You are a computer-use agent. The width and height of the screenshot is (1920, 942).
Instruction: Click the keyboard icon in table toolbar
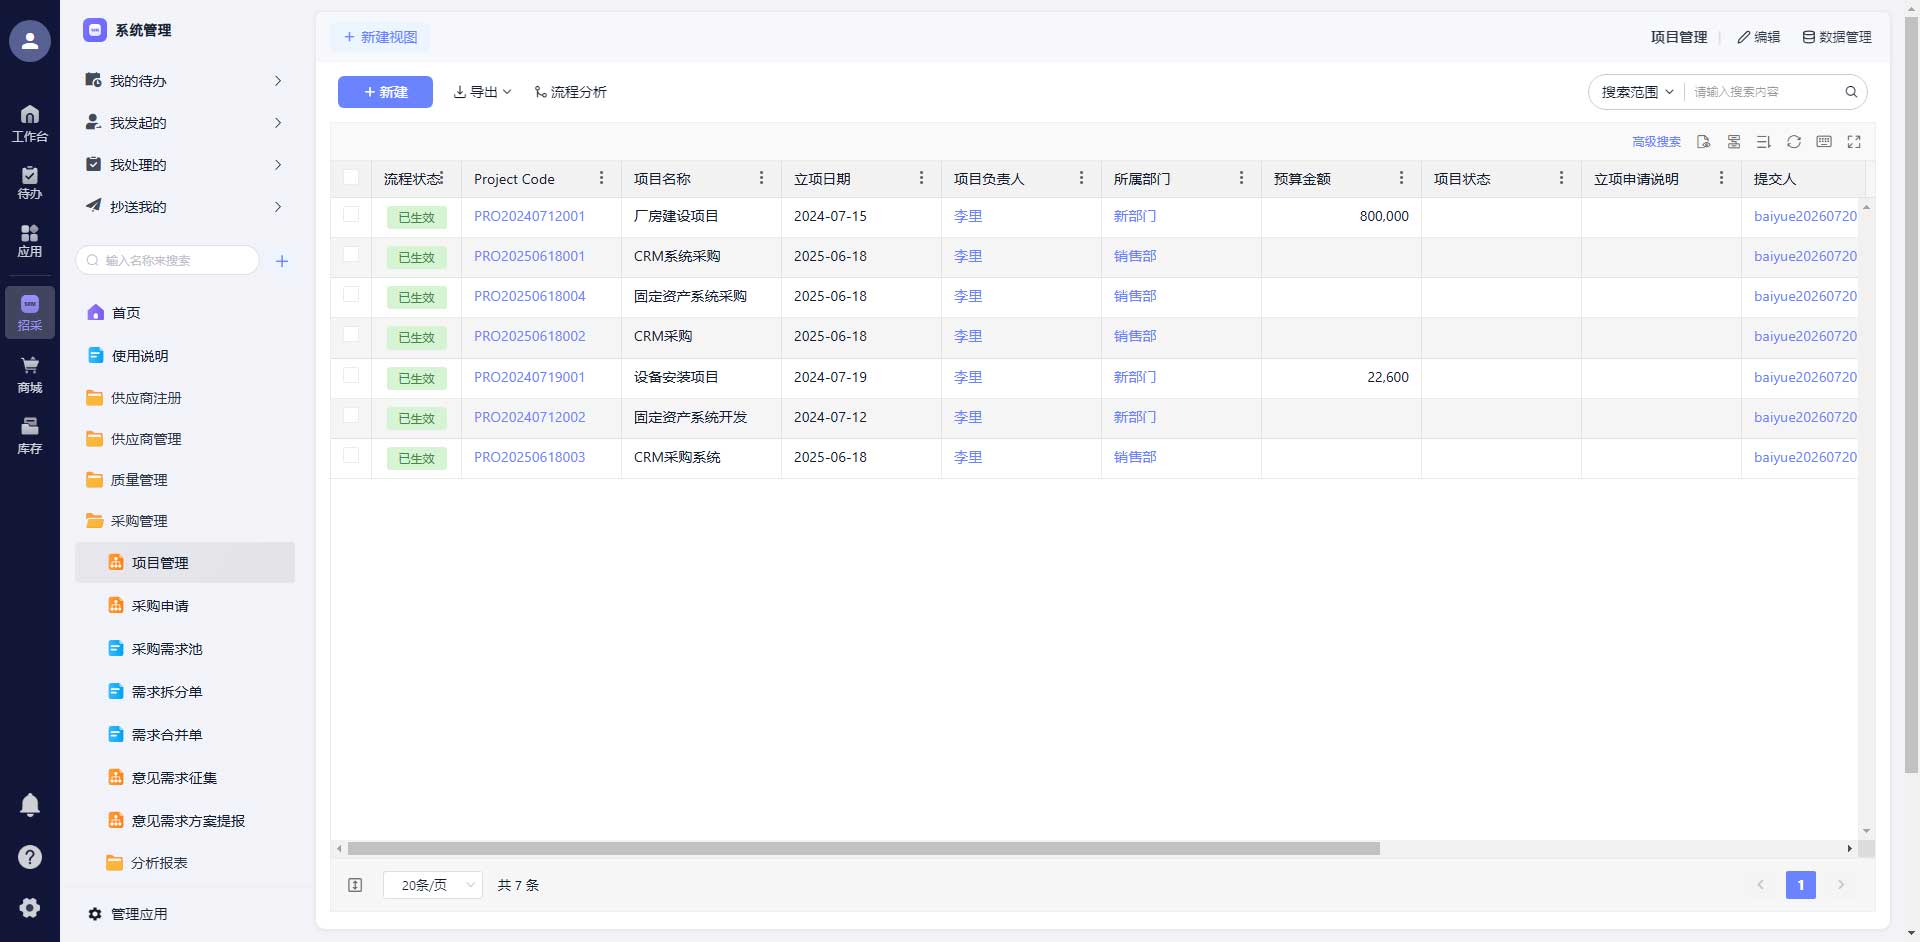point(1824,142)
